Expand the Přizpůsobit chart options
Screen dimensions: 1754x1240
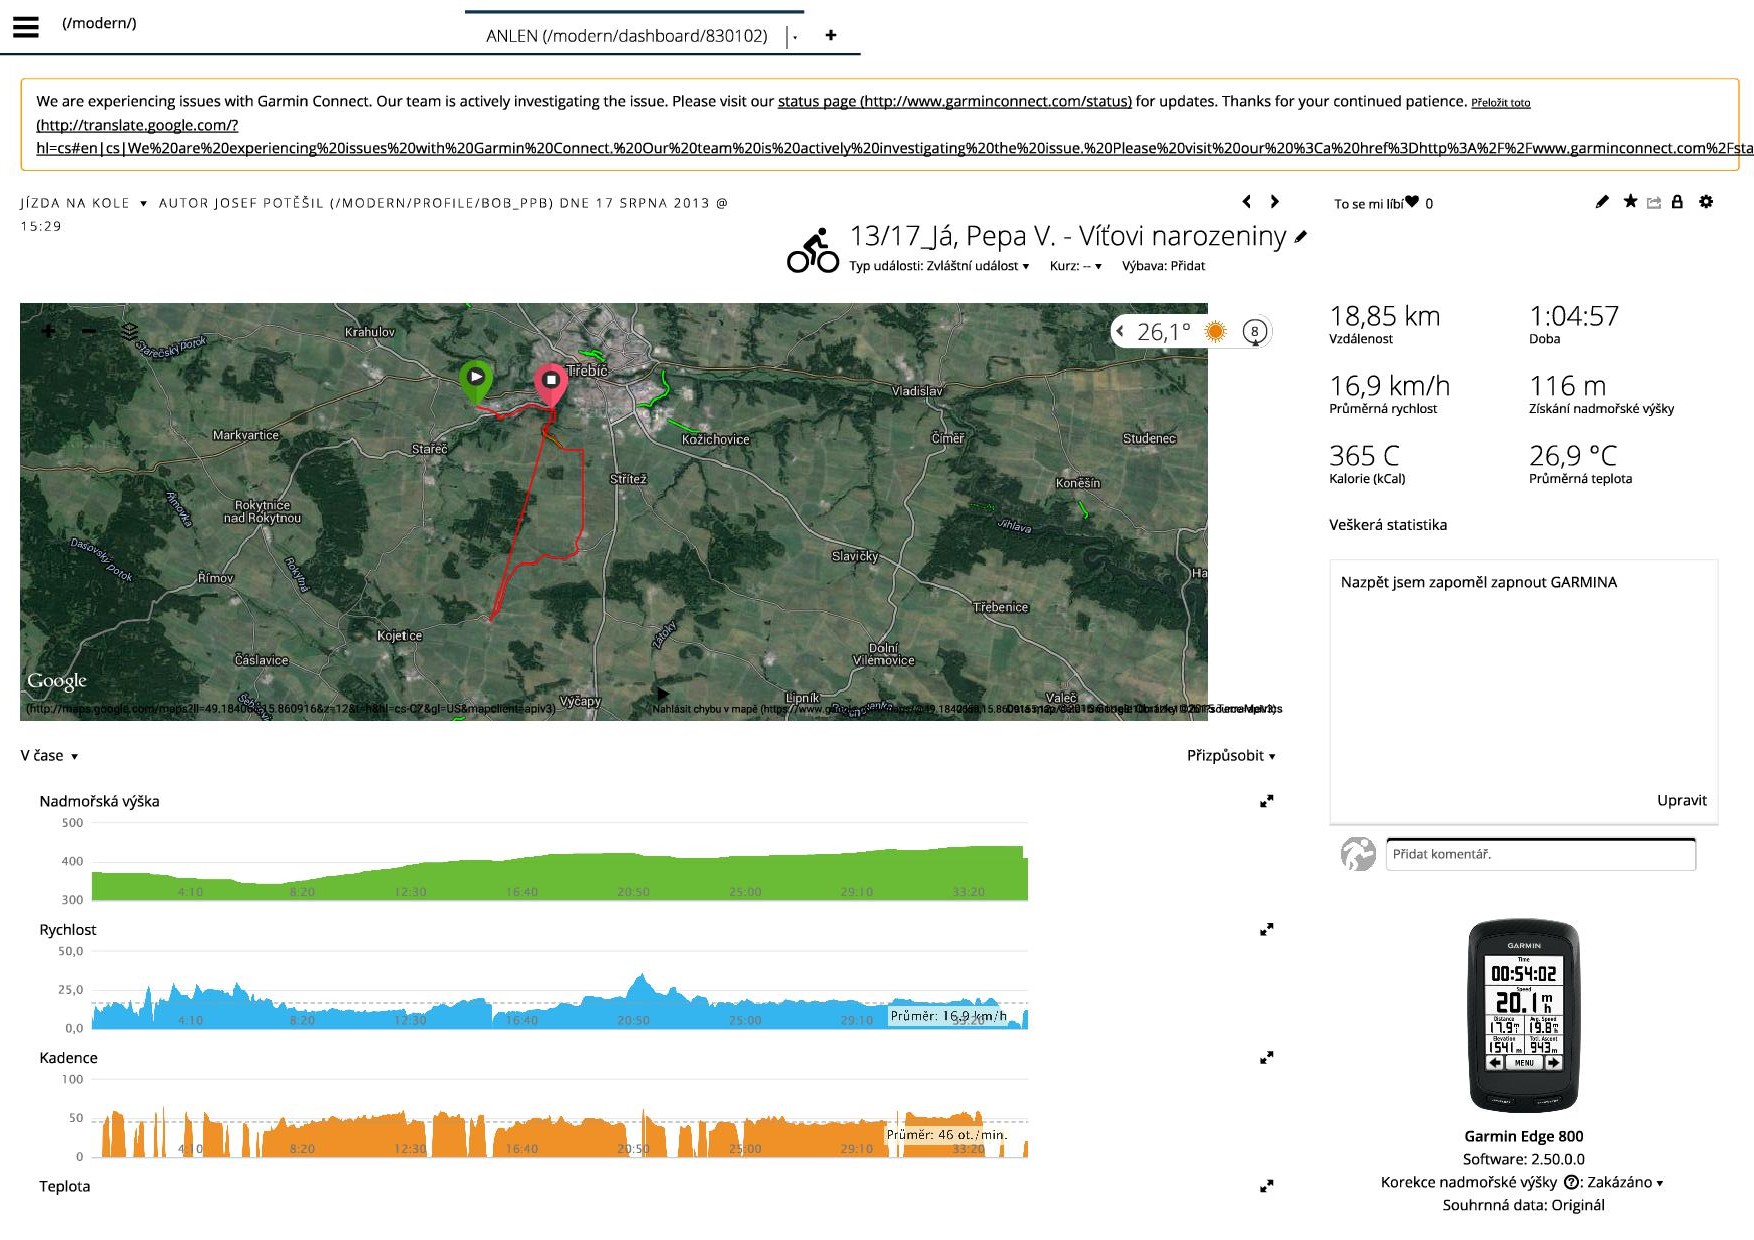tap(1230, 756)
